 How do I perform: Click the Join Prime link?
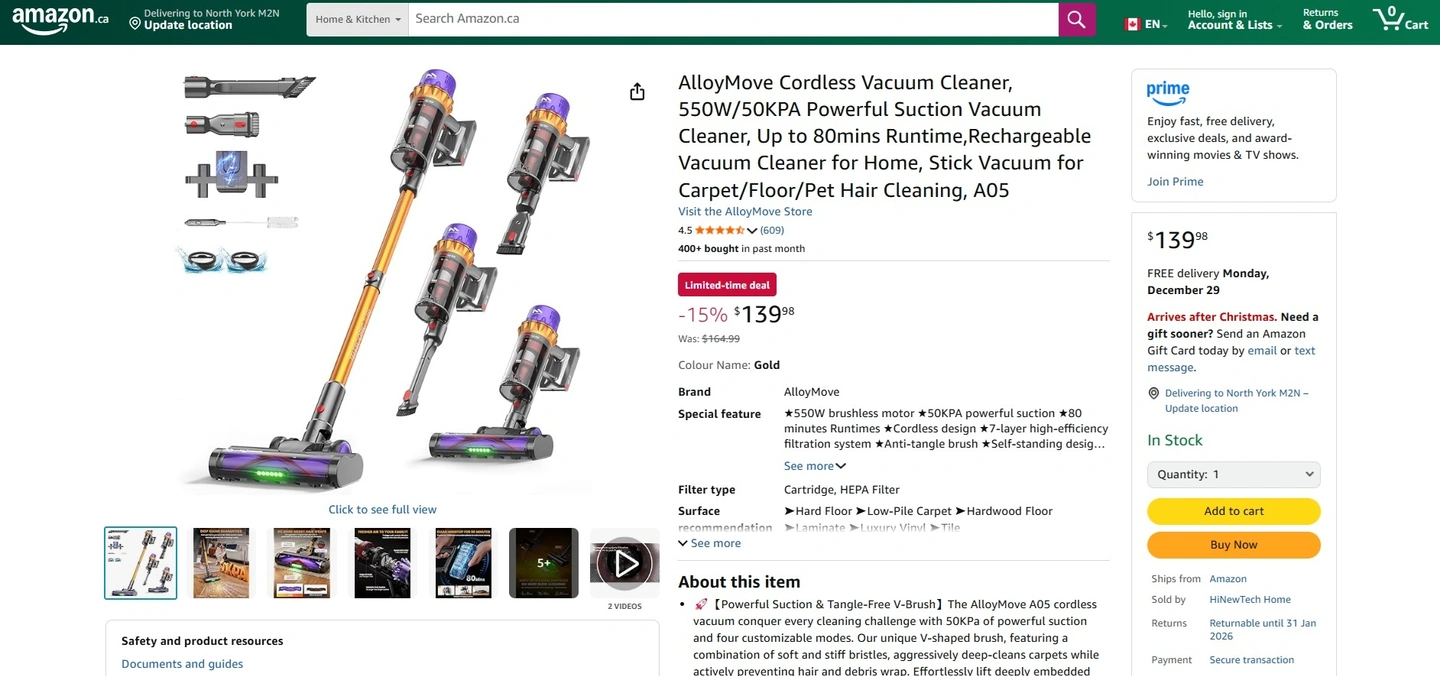[x=1175, y=182]
